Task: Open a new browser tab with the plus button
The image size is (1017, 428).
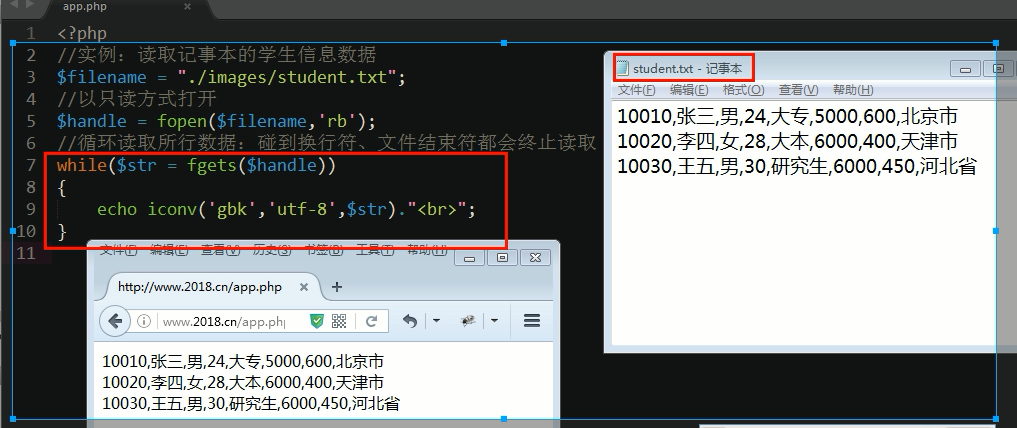Action: coord(337,287)
